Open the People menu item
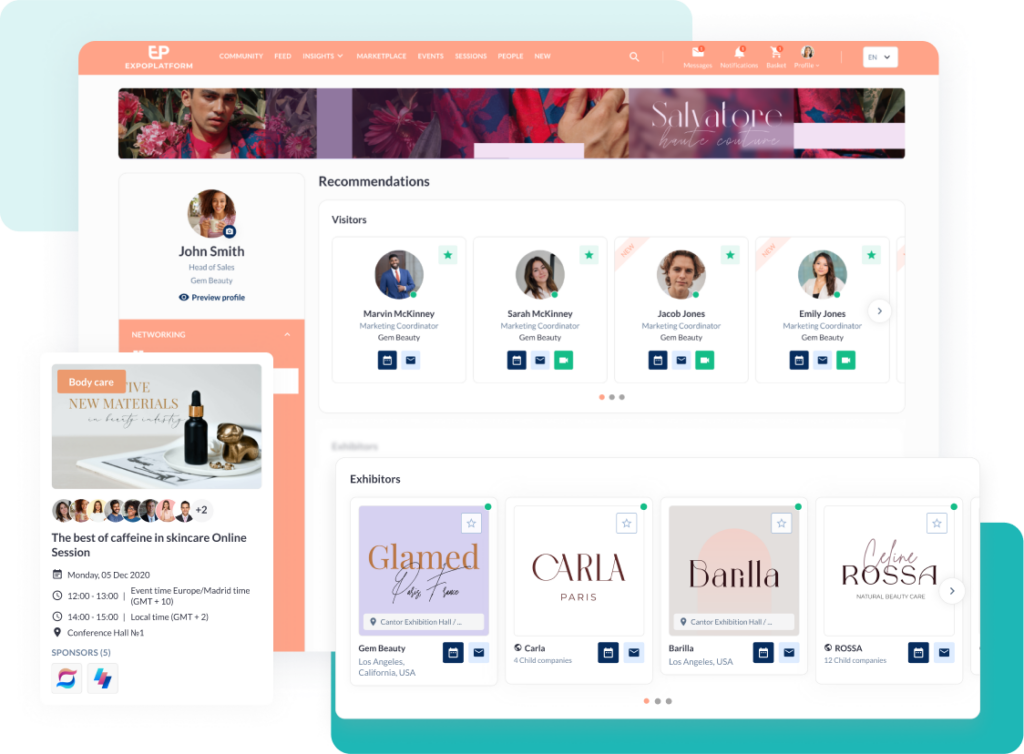Viewport: 1024px width, 754px height. (x=511, y=56)
